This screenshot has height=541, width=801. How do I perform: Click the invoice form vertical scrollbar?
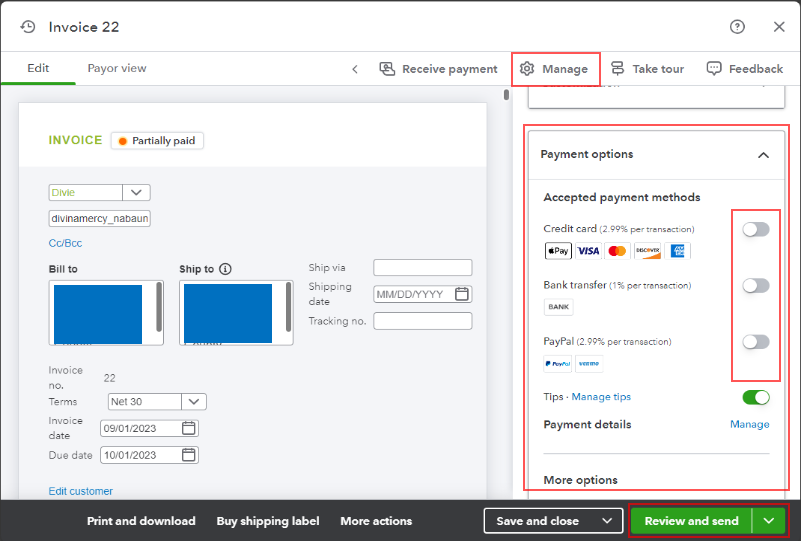(506, 95)
